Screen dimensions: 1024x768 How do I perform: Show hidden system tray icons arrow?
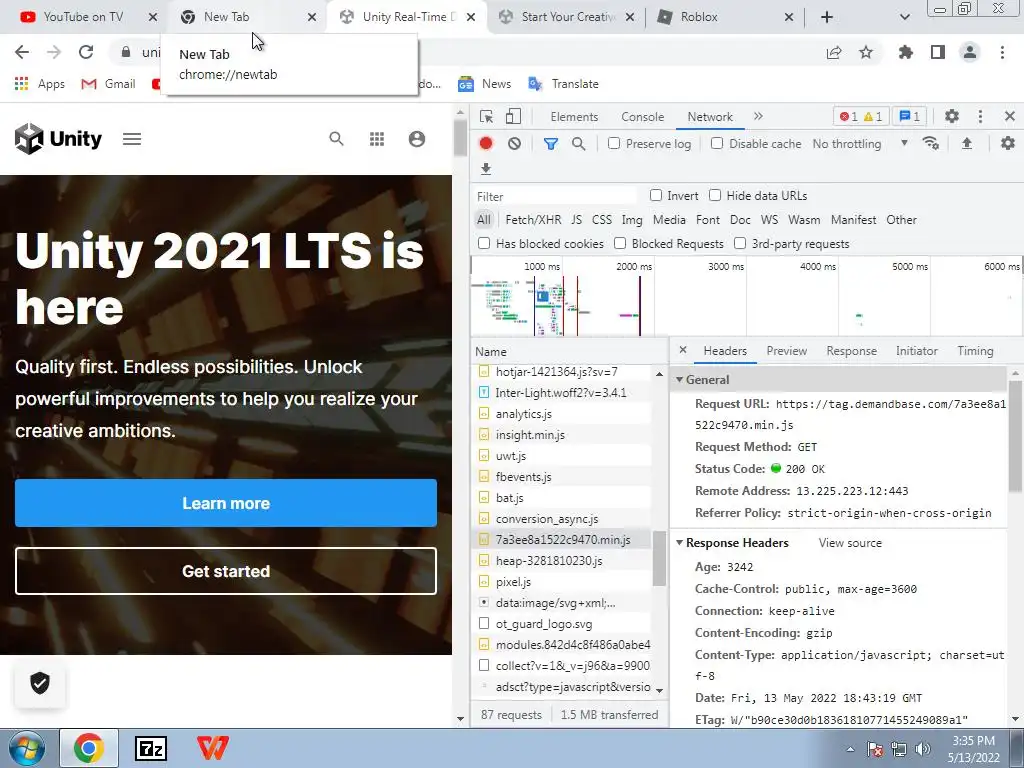850,749
